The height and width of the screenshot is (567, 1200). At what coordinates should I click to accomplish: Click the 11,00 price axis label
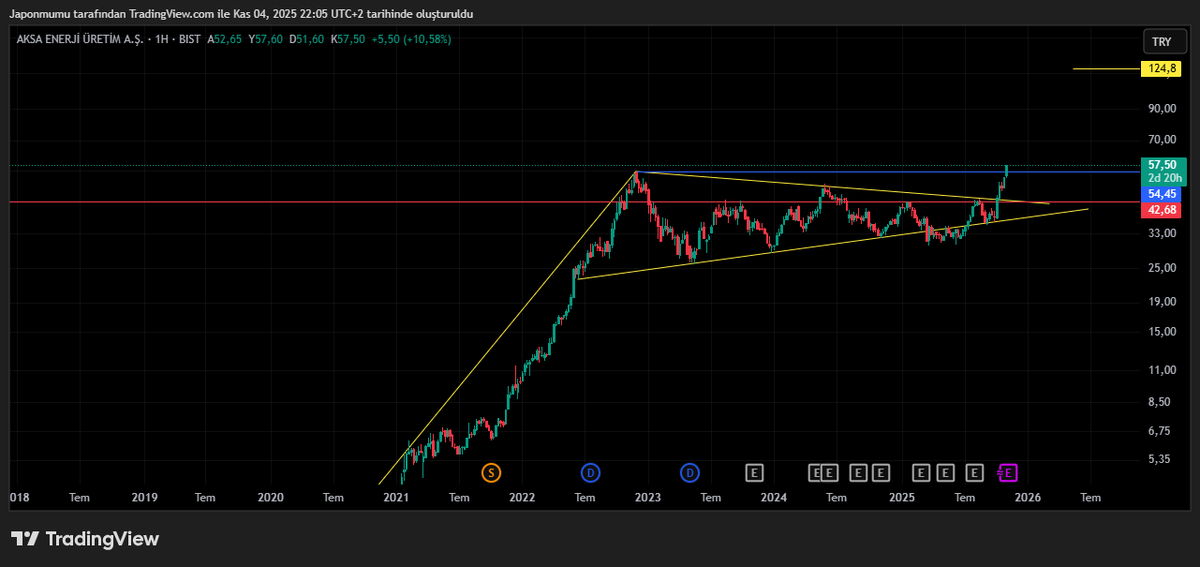pyautogui.click(x=1161, y=369)
